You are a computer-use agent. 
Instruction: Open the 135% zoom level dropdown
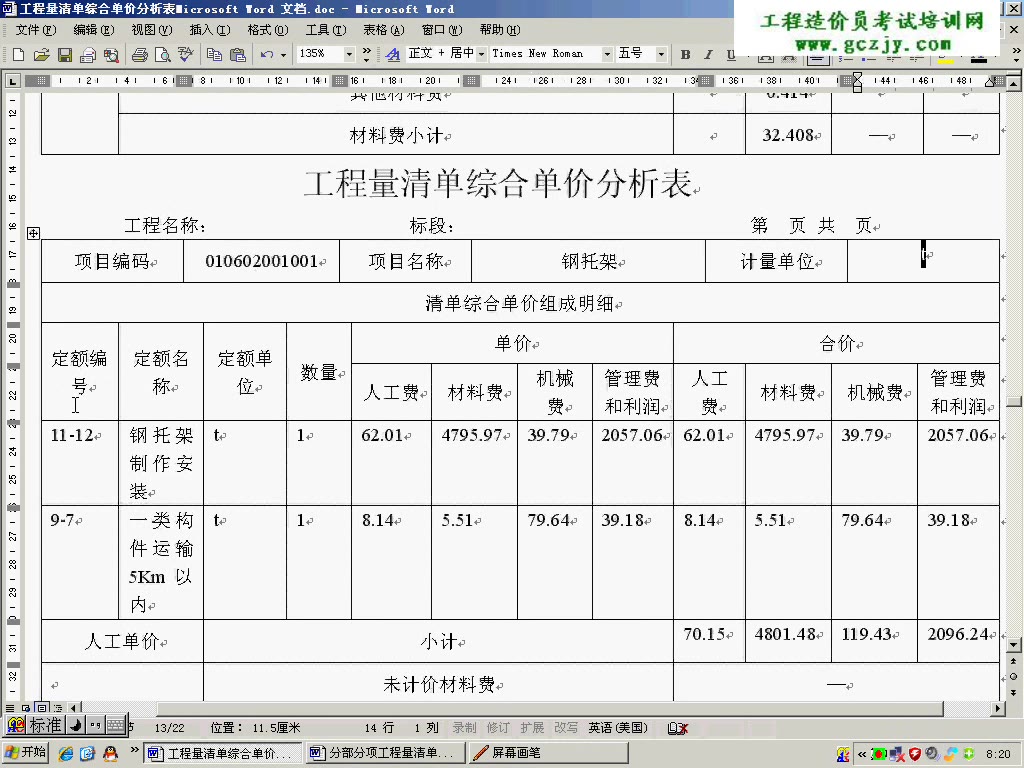click(x=350, y=55)
